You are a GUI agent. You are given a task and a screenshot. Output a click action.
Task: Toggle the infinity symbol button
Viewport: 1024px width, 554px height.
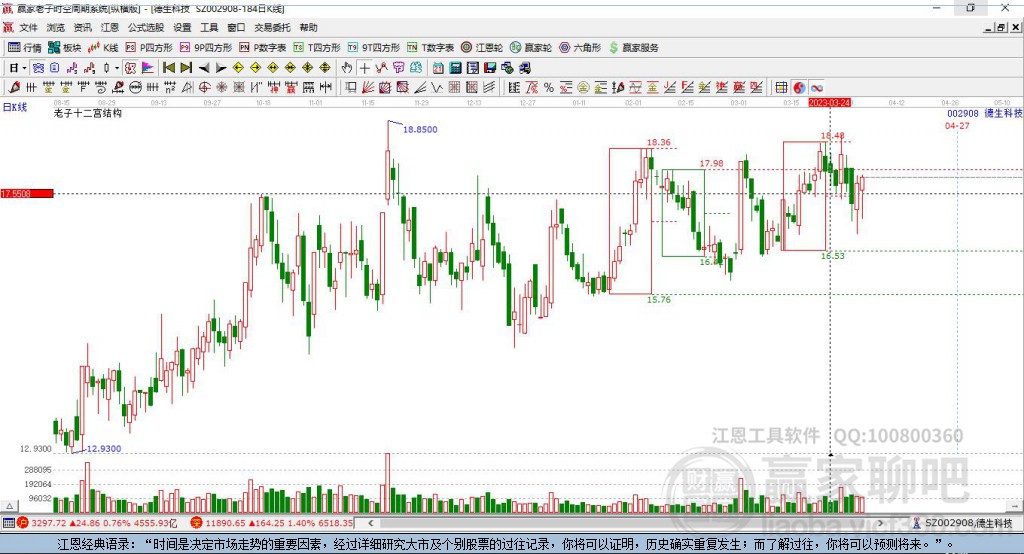pos(816,87)
